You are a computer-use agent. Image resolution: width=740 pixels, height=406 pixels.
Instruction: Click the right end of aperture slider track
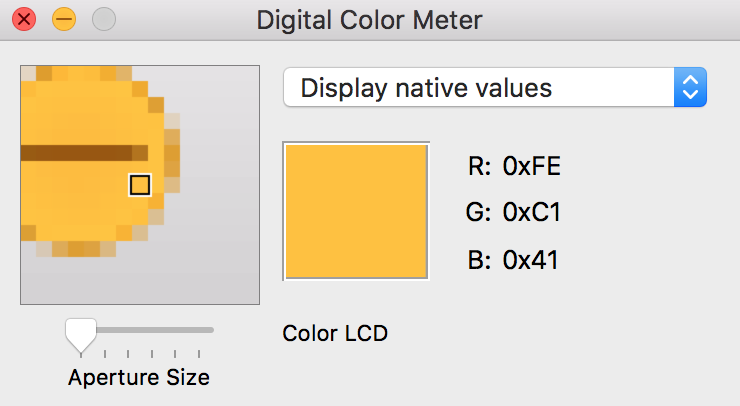pyautogui.click(x=211, y=329)
